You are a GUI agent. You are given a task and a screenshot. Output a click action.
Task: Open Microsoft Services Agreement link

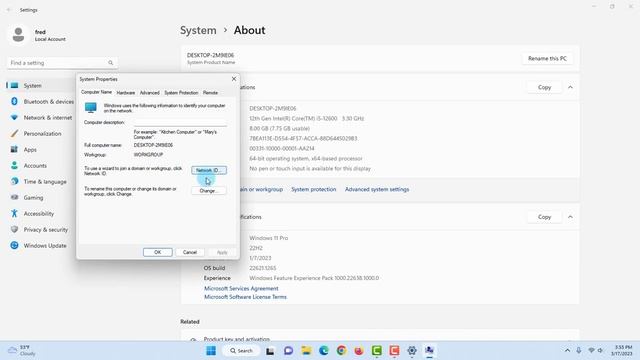click(x=241, y=289)
